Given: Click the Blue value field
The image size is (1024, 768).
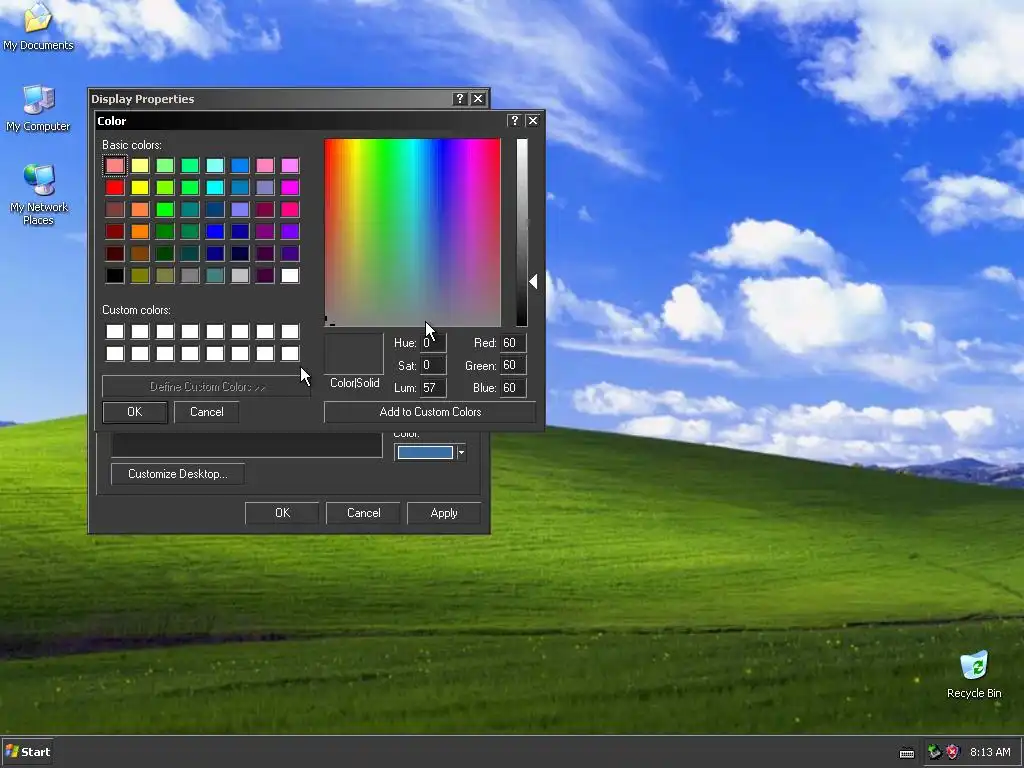Looking at the screenshot, I should point(513,387).
